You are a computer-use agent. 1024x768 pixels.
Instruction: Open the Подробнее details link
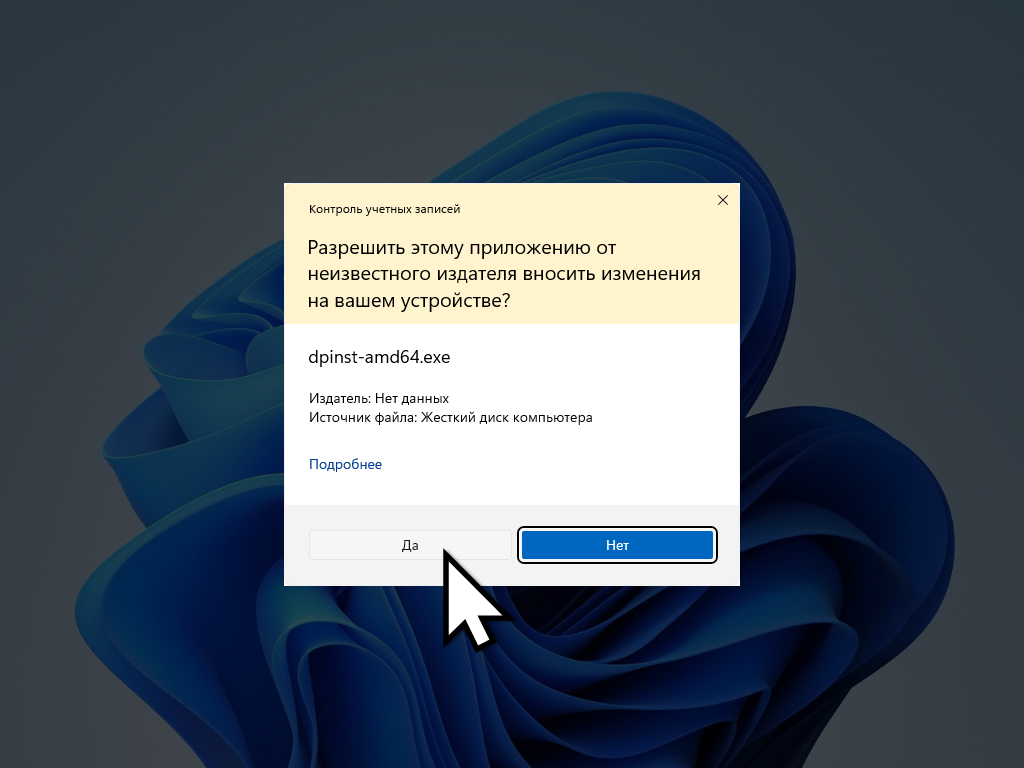pos(345,464)
